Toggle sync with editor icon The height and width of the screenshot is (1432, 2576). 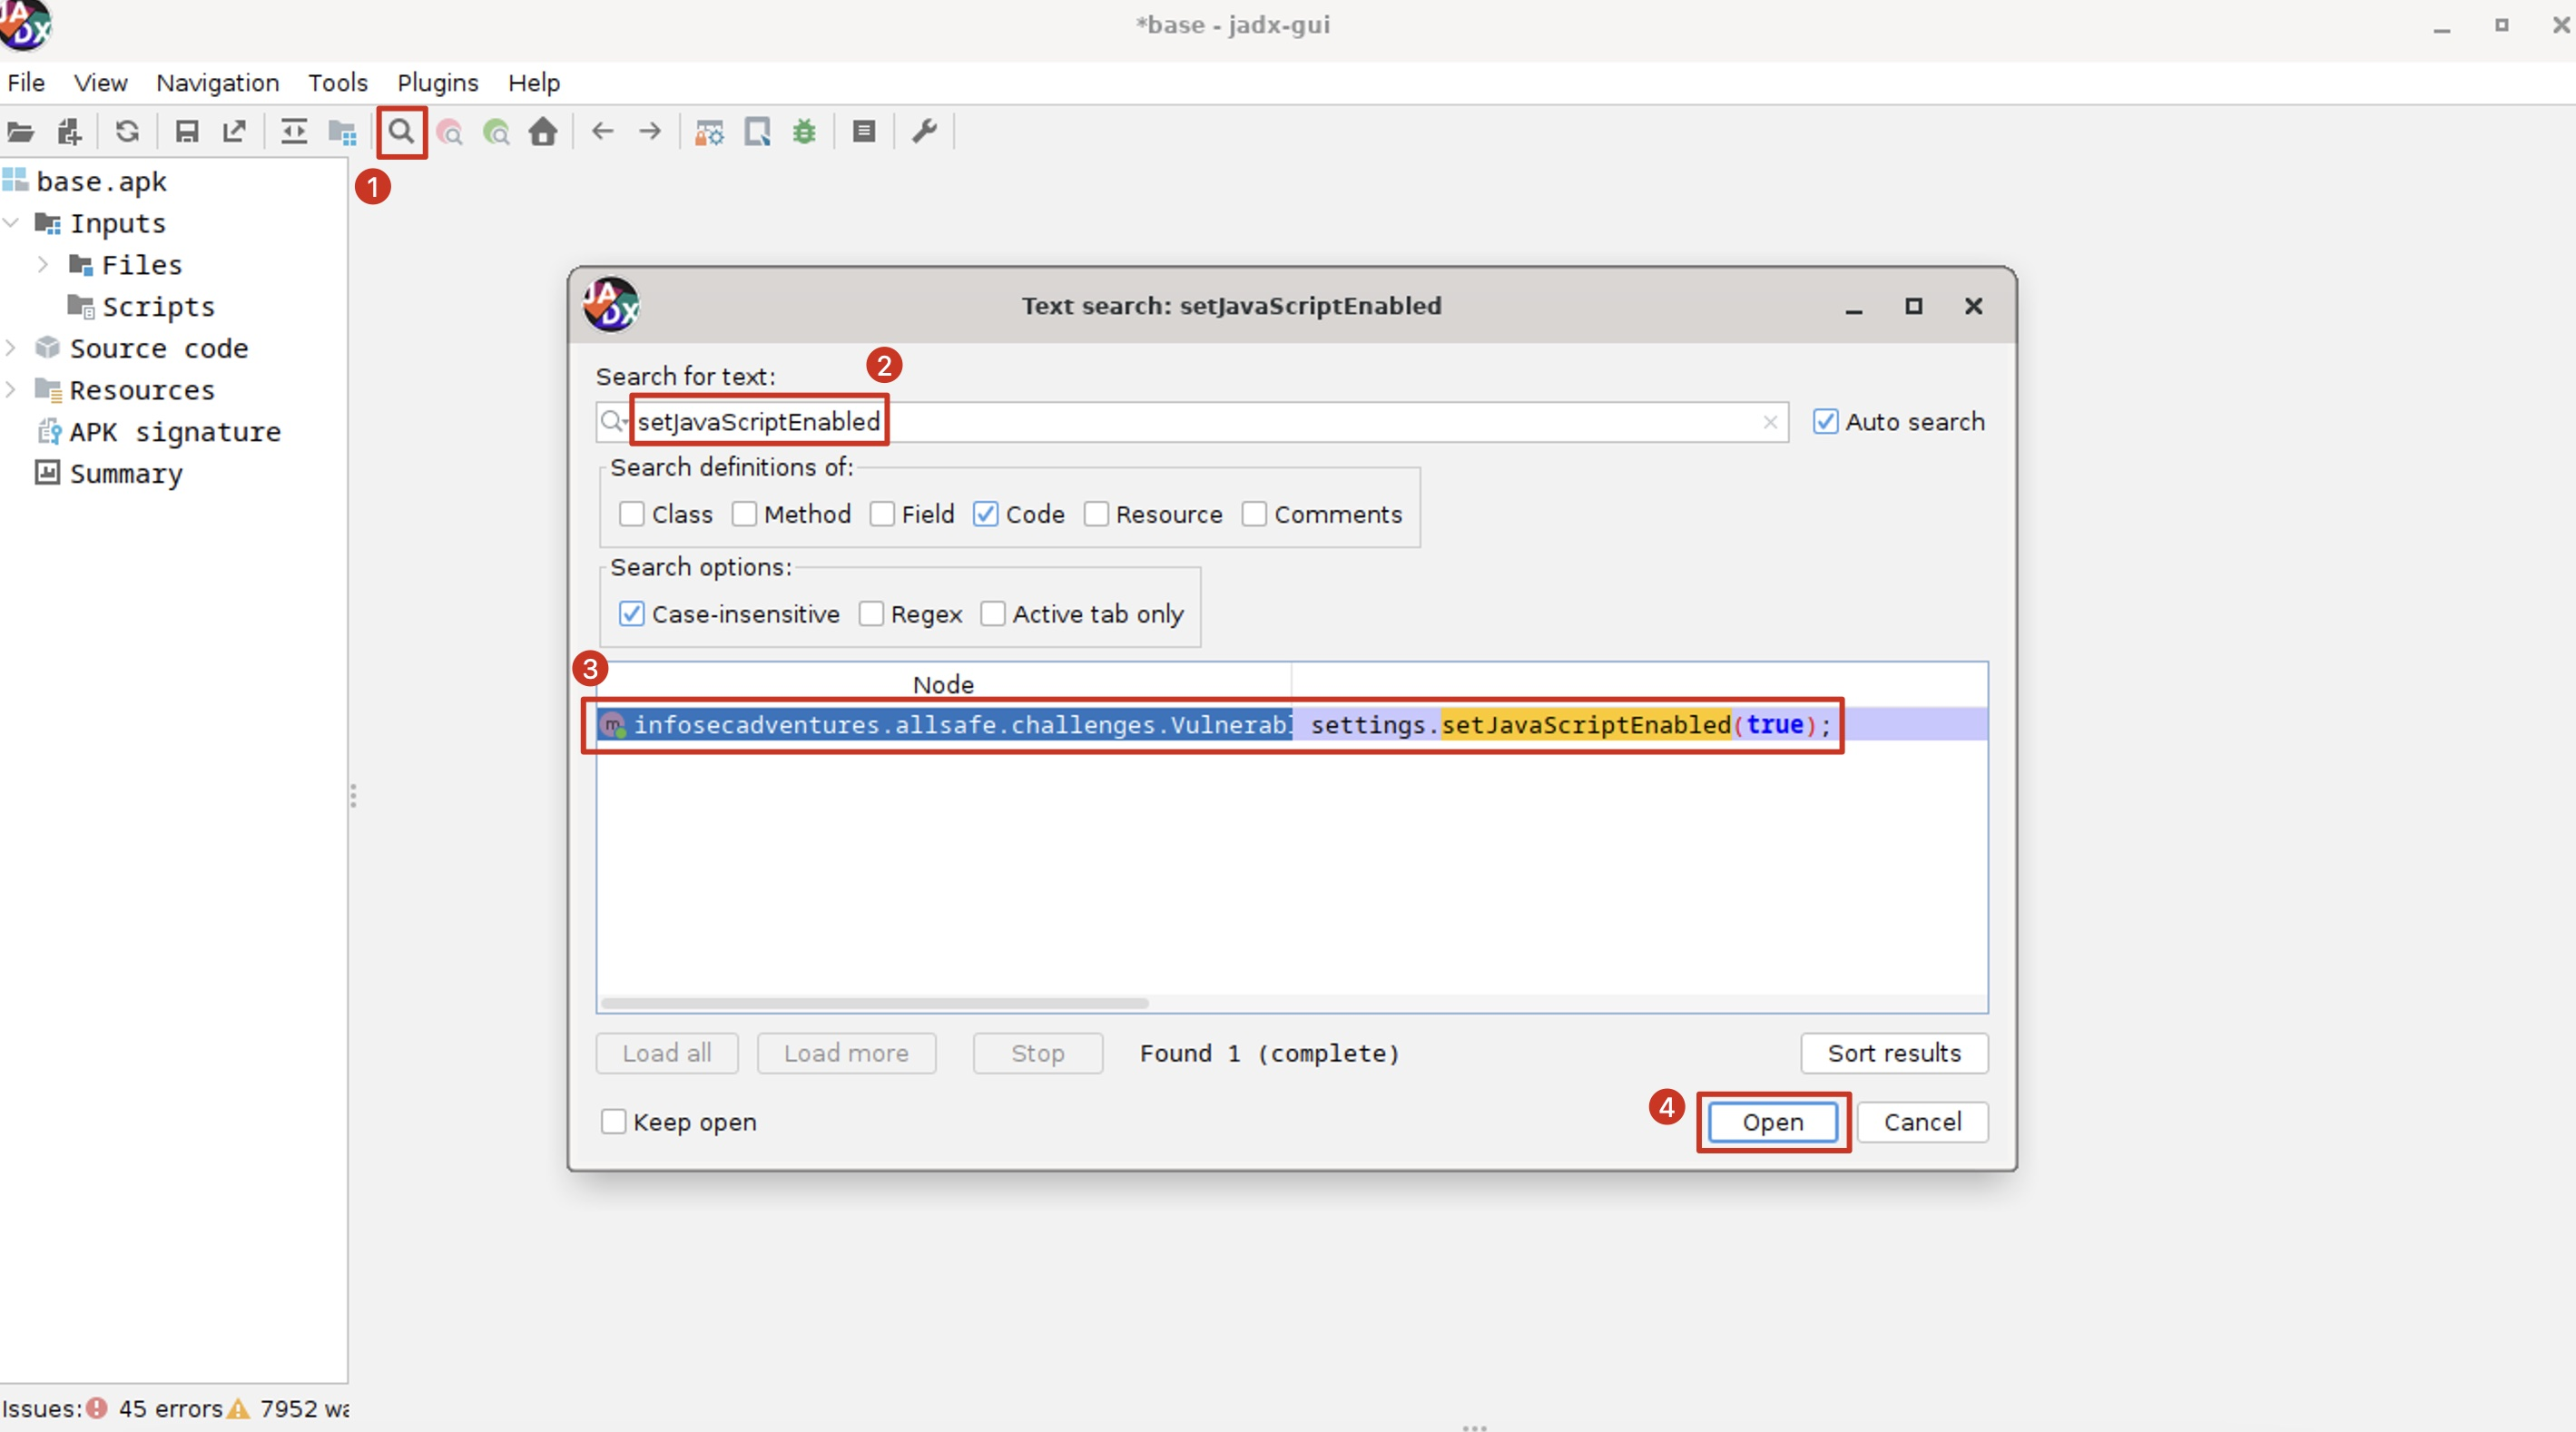pos(294,131)
